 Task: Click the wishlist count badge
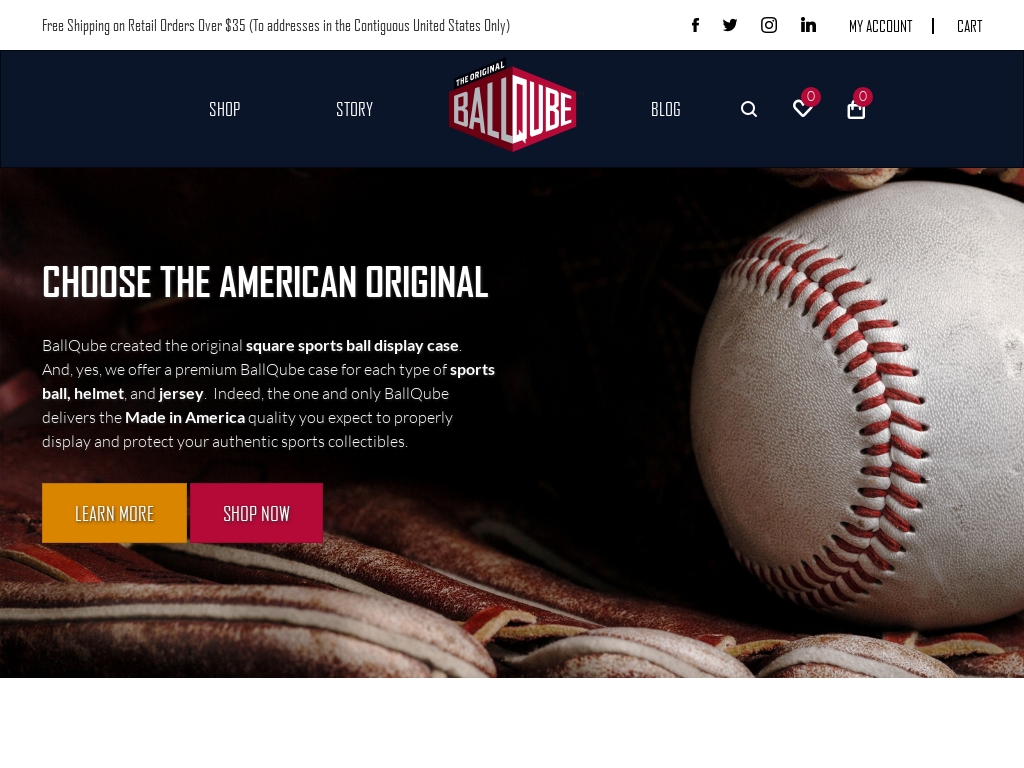point(810,97)
